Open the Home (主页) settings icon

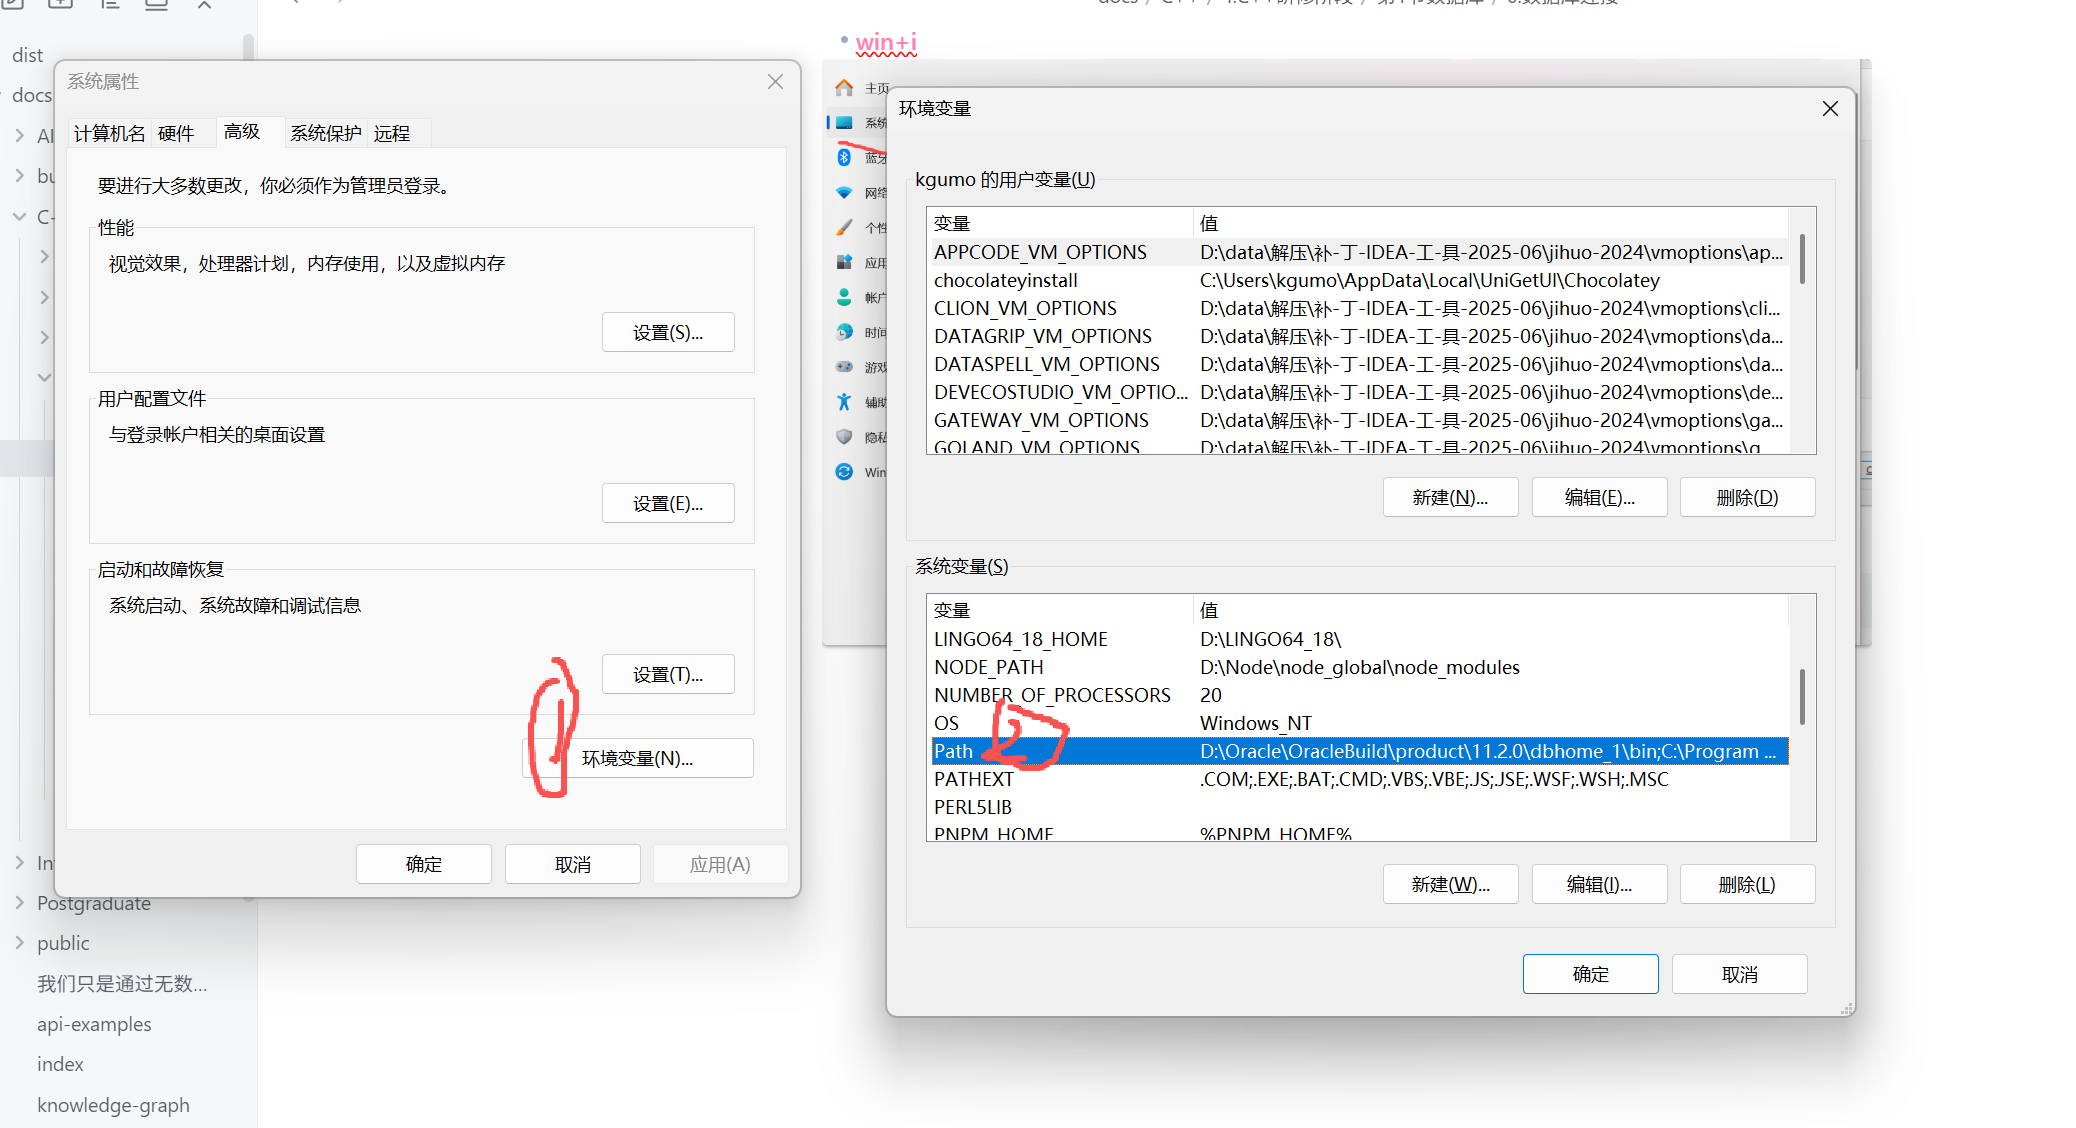[x=844, y=88]
